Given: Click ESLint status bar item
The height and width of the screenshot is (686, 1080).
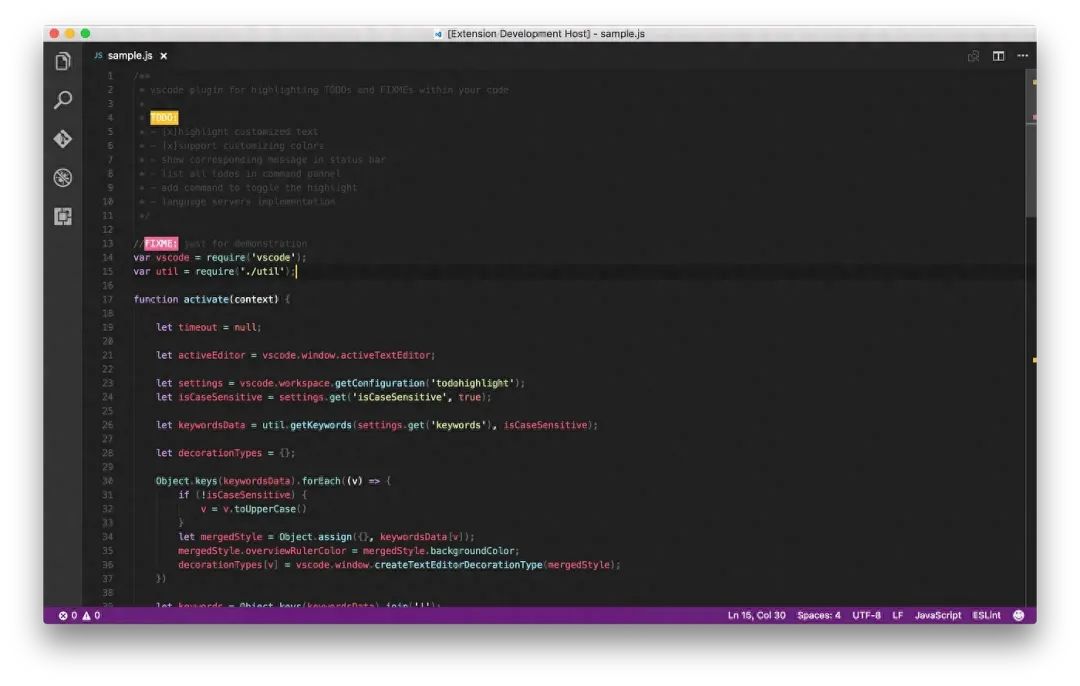Looking at the screenshot, I should 986,615.
